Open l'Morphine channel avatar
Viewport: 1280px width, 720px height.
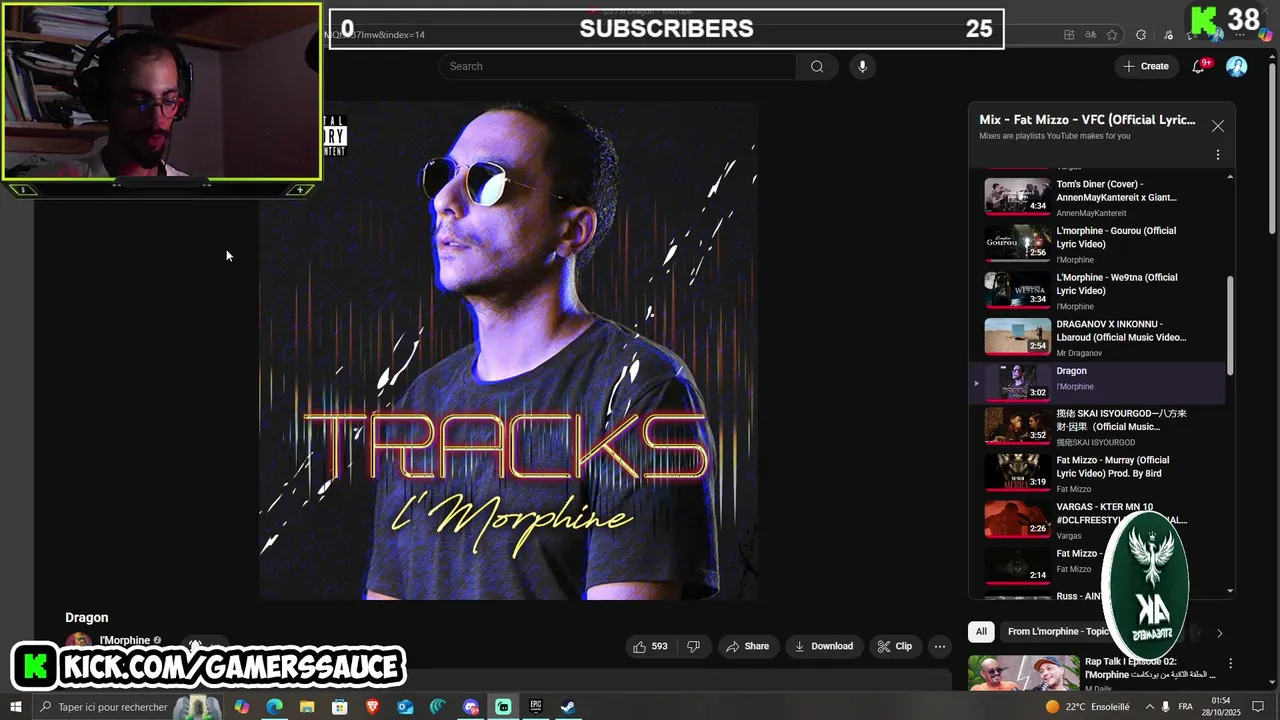(x=78, y=641)
